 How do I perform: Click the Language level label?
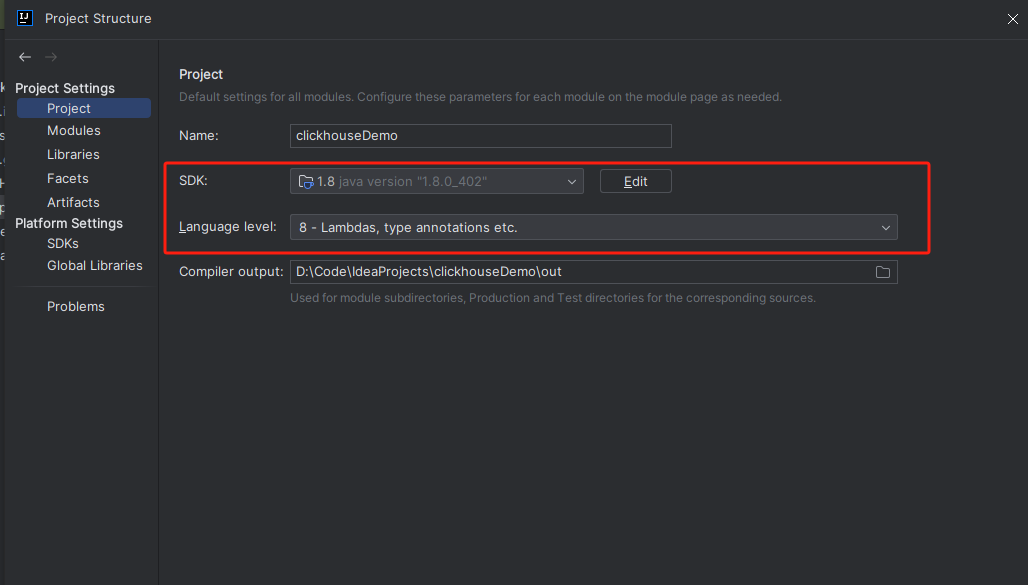(227, 227)
